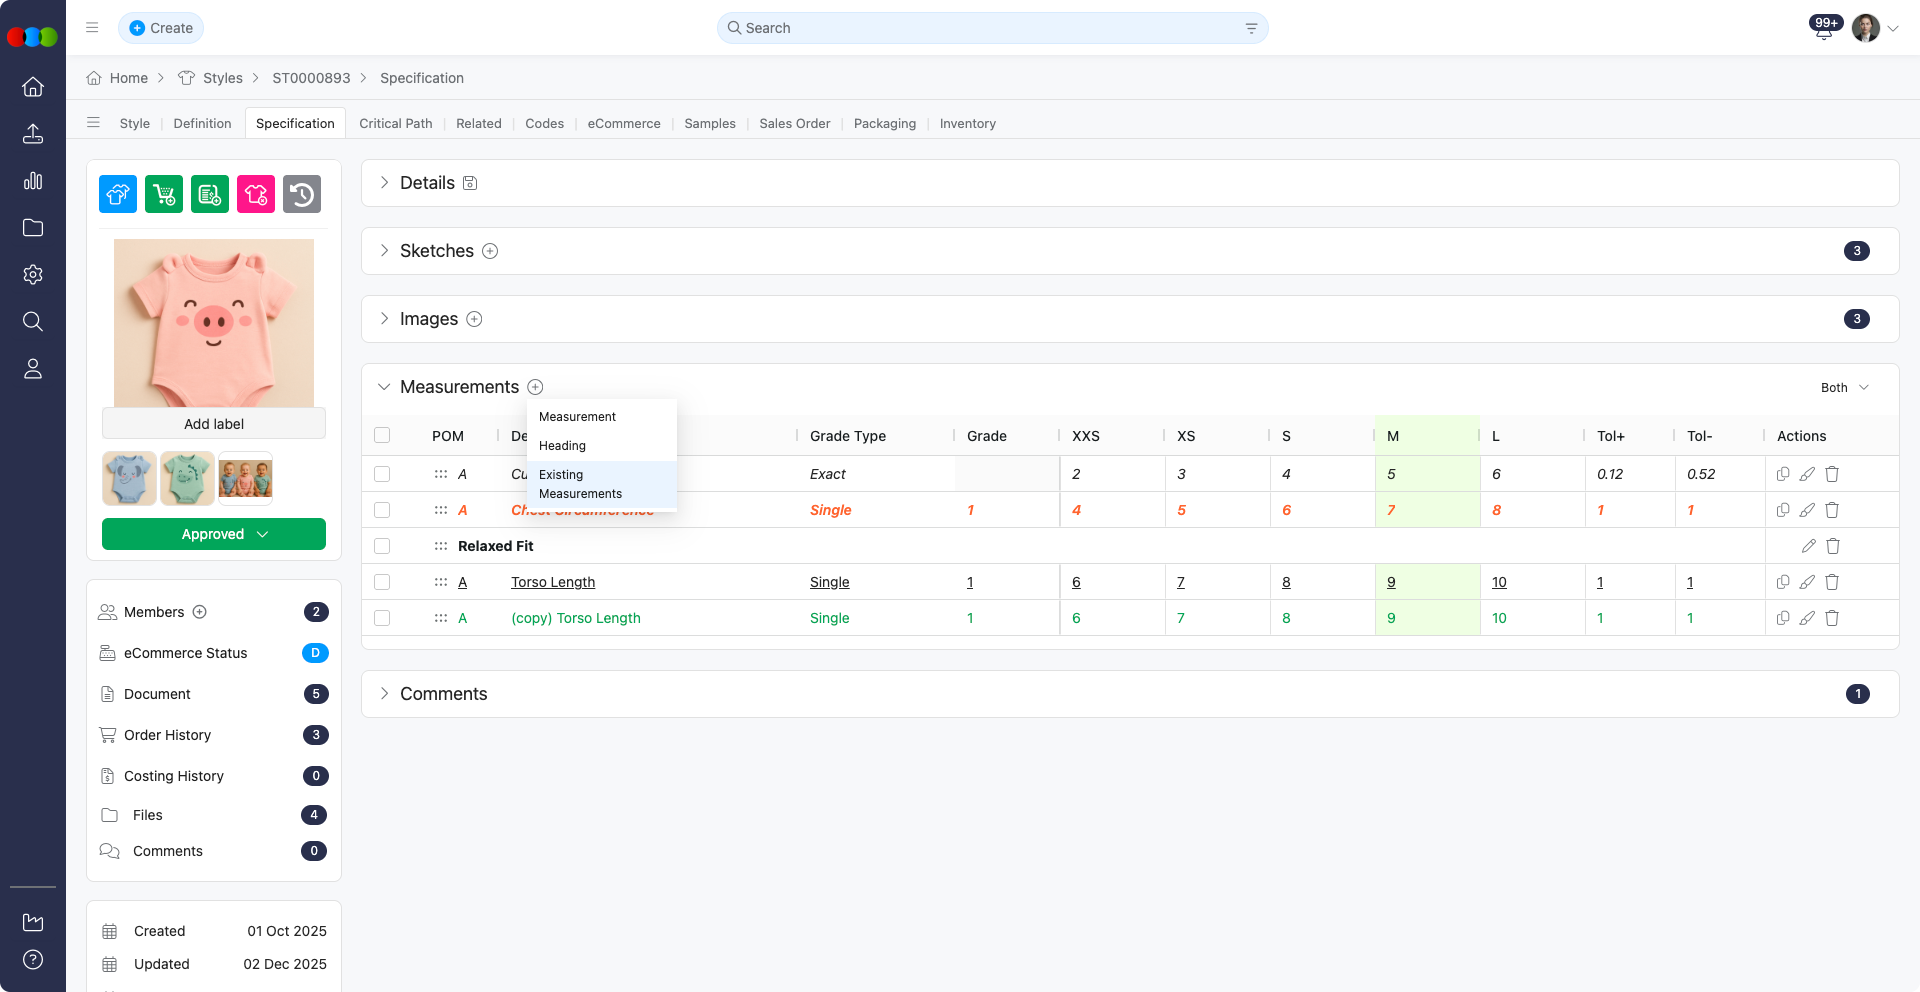The width and height of the screenshot is (1920, 992).
Task: Open the Both dropdown in Measurements
Action: (x=1843, y=387)
